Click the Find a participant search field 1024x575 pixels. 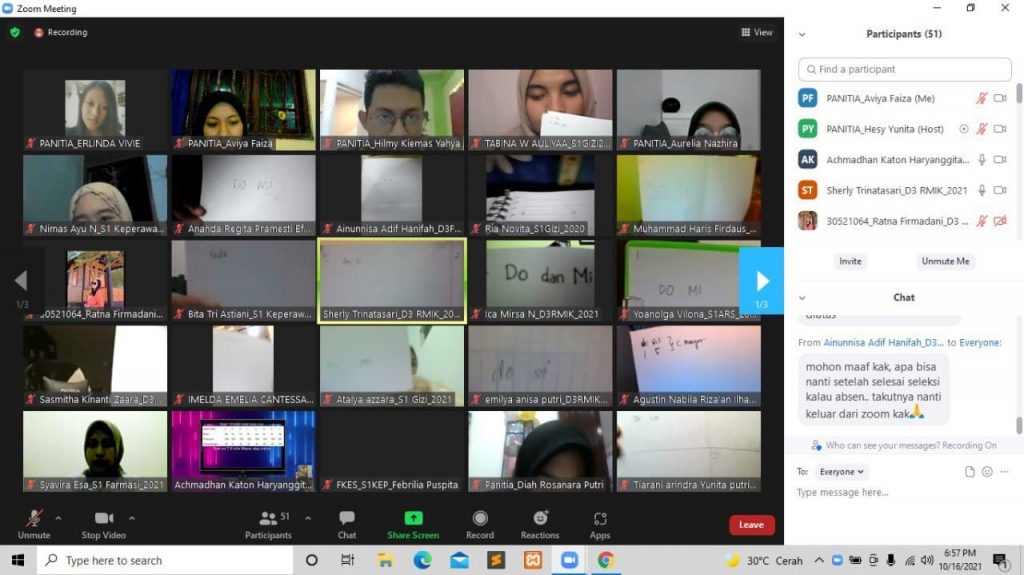point(905,69)
